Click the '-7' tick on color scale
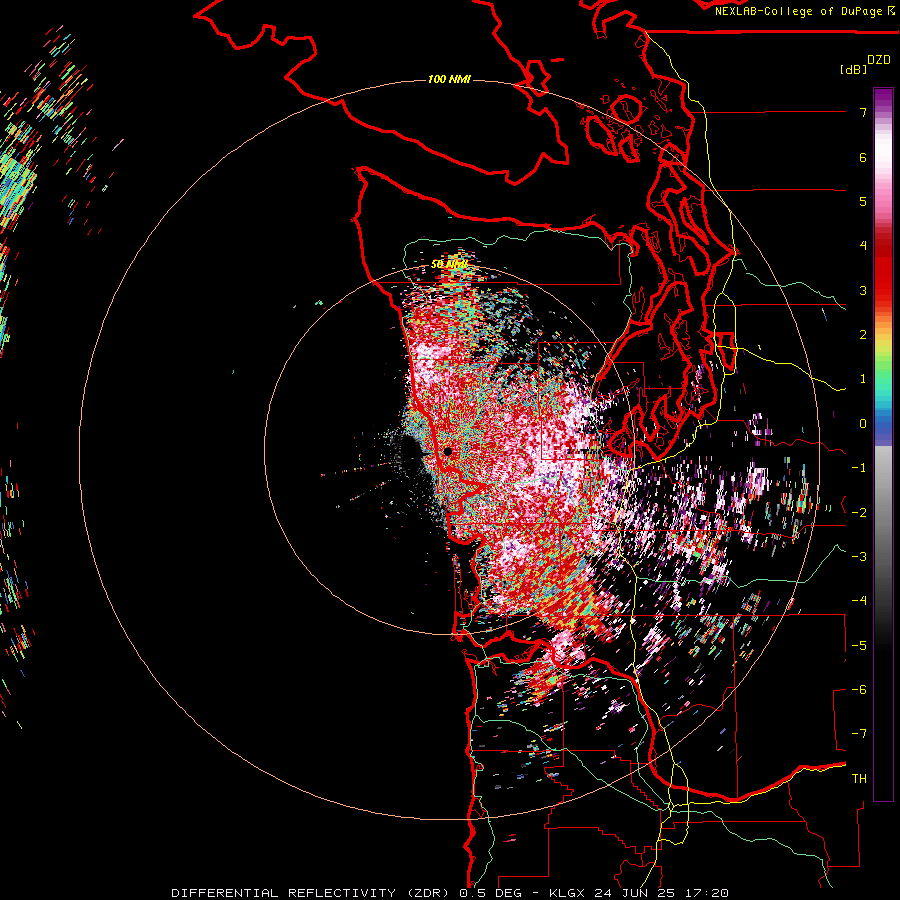 [859, 734]
